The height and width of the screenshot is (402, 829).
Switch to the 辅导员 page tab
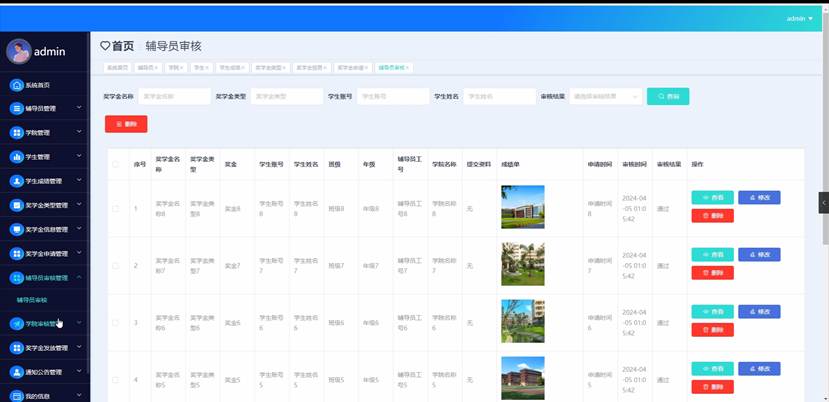148,68
